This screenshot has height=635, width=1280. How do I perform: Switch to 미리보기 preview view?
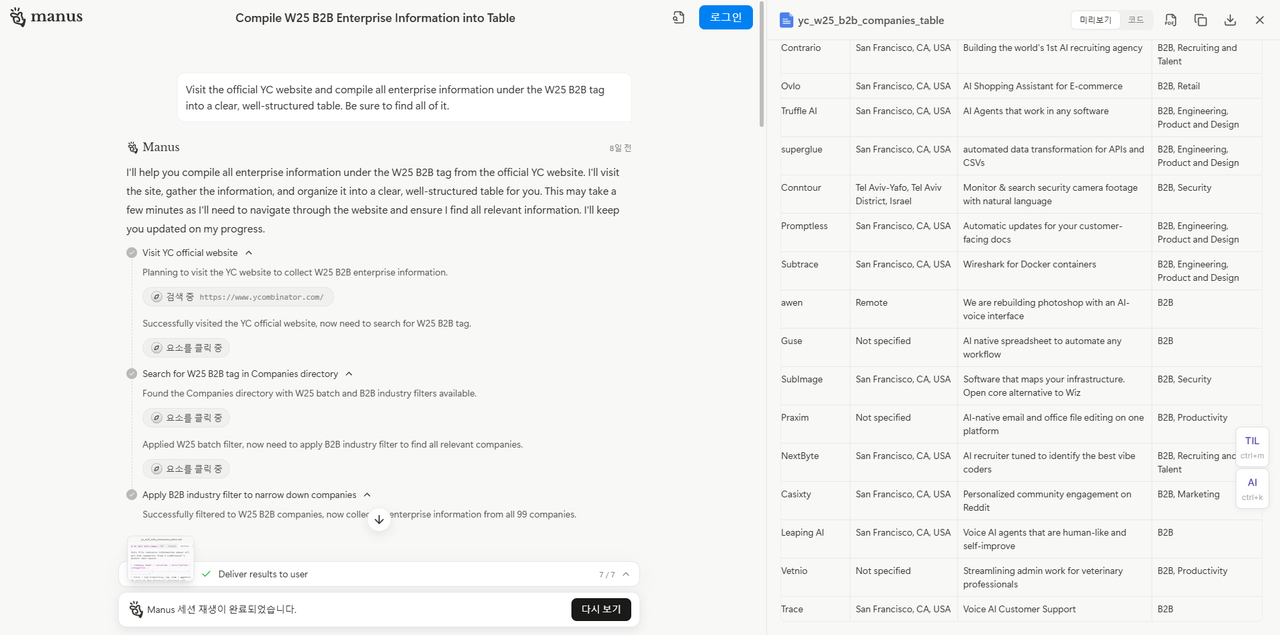(x=1096, y=20)
